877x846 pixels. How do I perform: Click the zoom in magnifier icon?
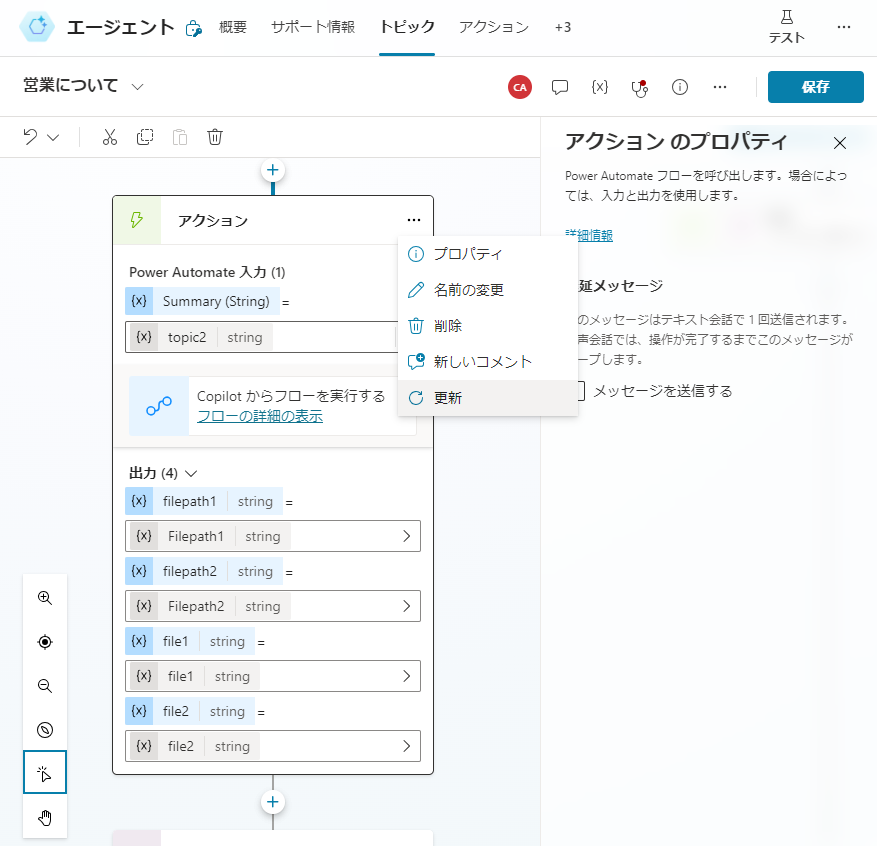(45, 598)
